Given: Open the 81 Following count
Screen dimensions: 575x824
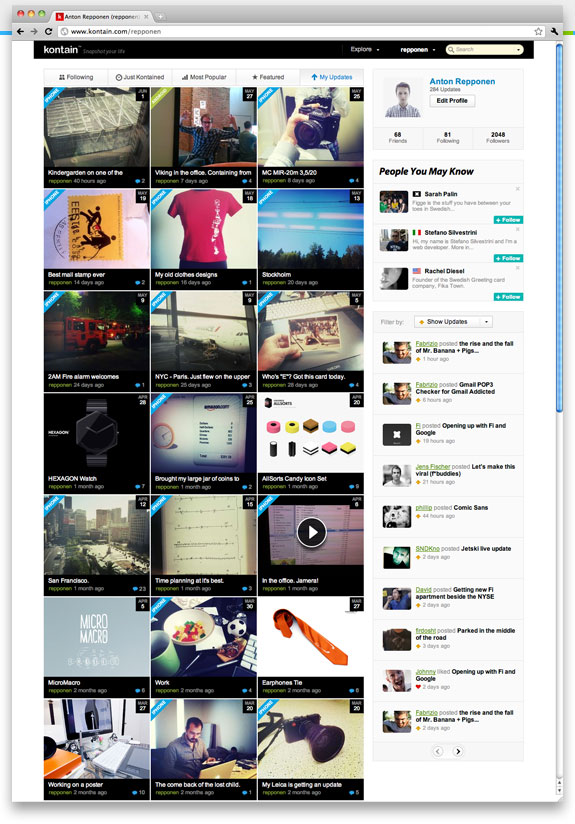Looking at the screenshot, I should click(x=448, y=138).
